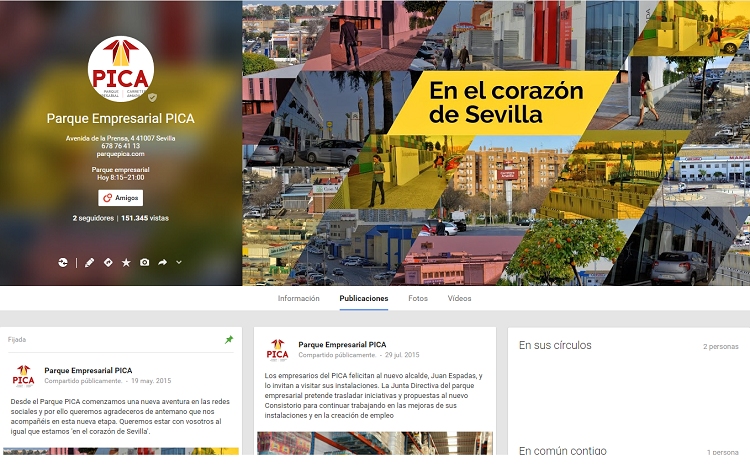
Task: Click Compartido públicamente on the July post
Action: (x=337, y=355)
